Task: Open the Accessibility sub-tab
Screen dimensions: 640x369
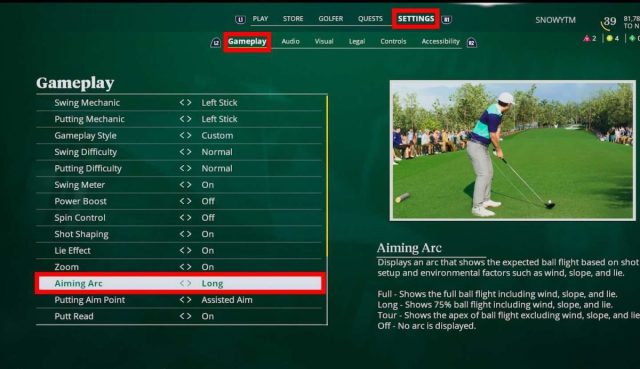Action: [440, 41]
